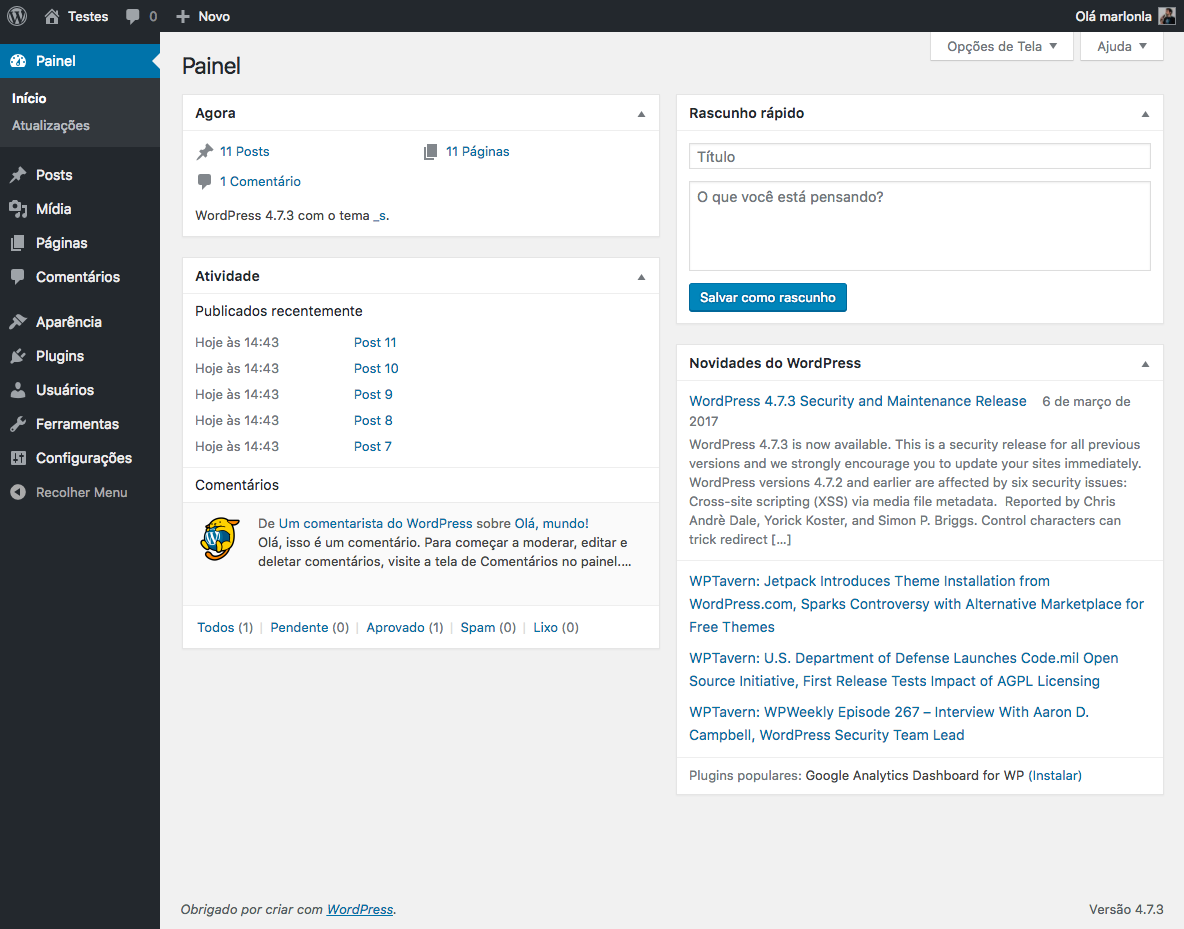Open the Usuários sidebar menu

click(80, 390)
